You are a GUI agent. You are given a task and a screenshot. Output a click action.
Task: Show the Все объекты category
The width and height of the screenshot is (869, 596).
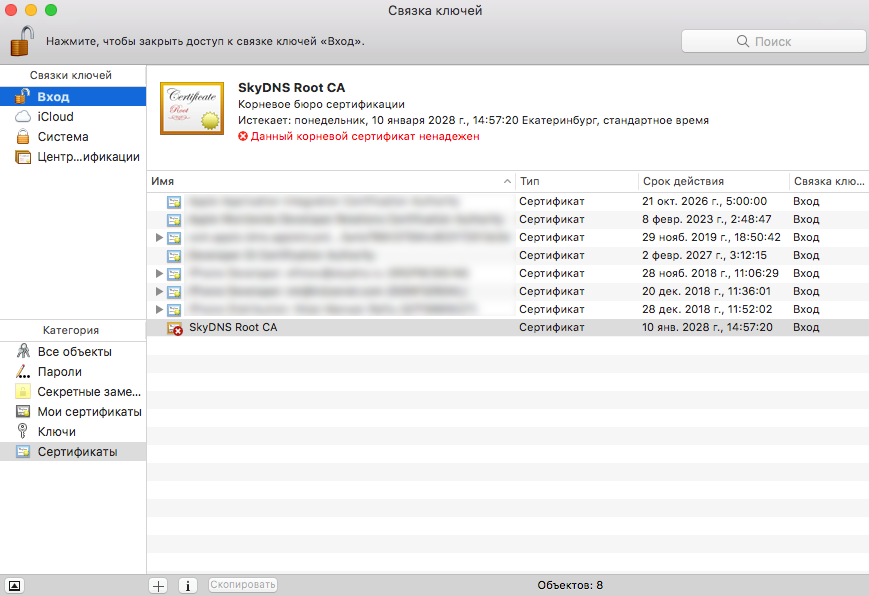pyautogui.click(x=73, y=352)
